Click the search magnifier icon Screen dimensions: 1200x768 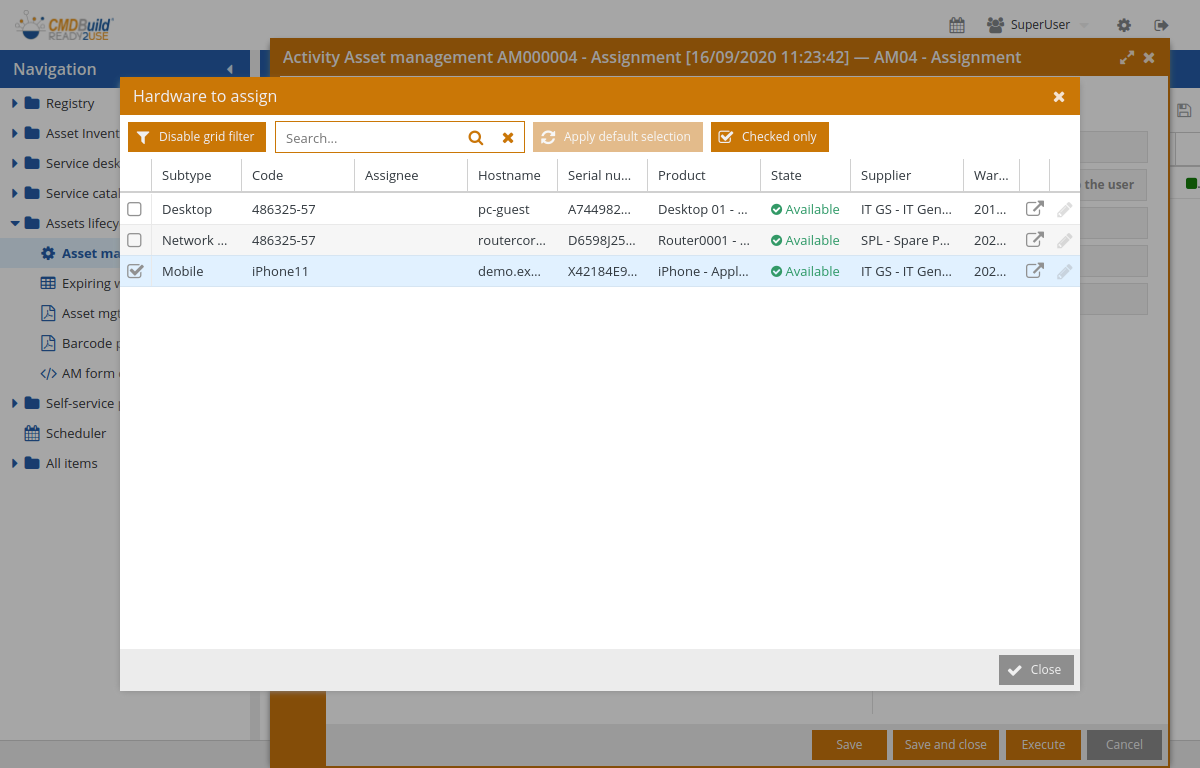(x=476, y=138)
